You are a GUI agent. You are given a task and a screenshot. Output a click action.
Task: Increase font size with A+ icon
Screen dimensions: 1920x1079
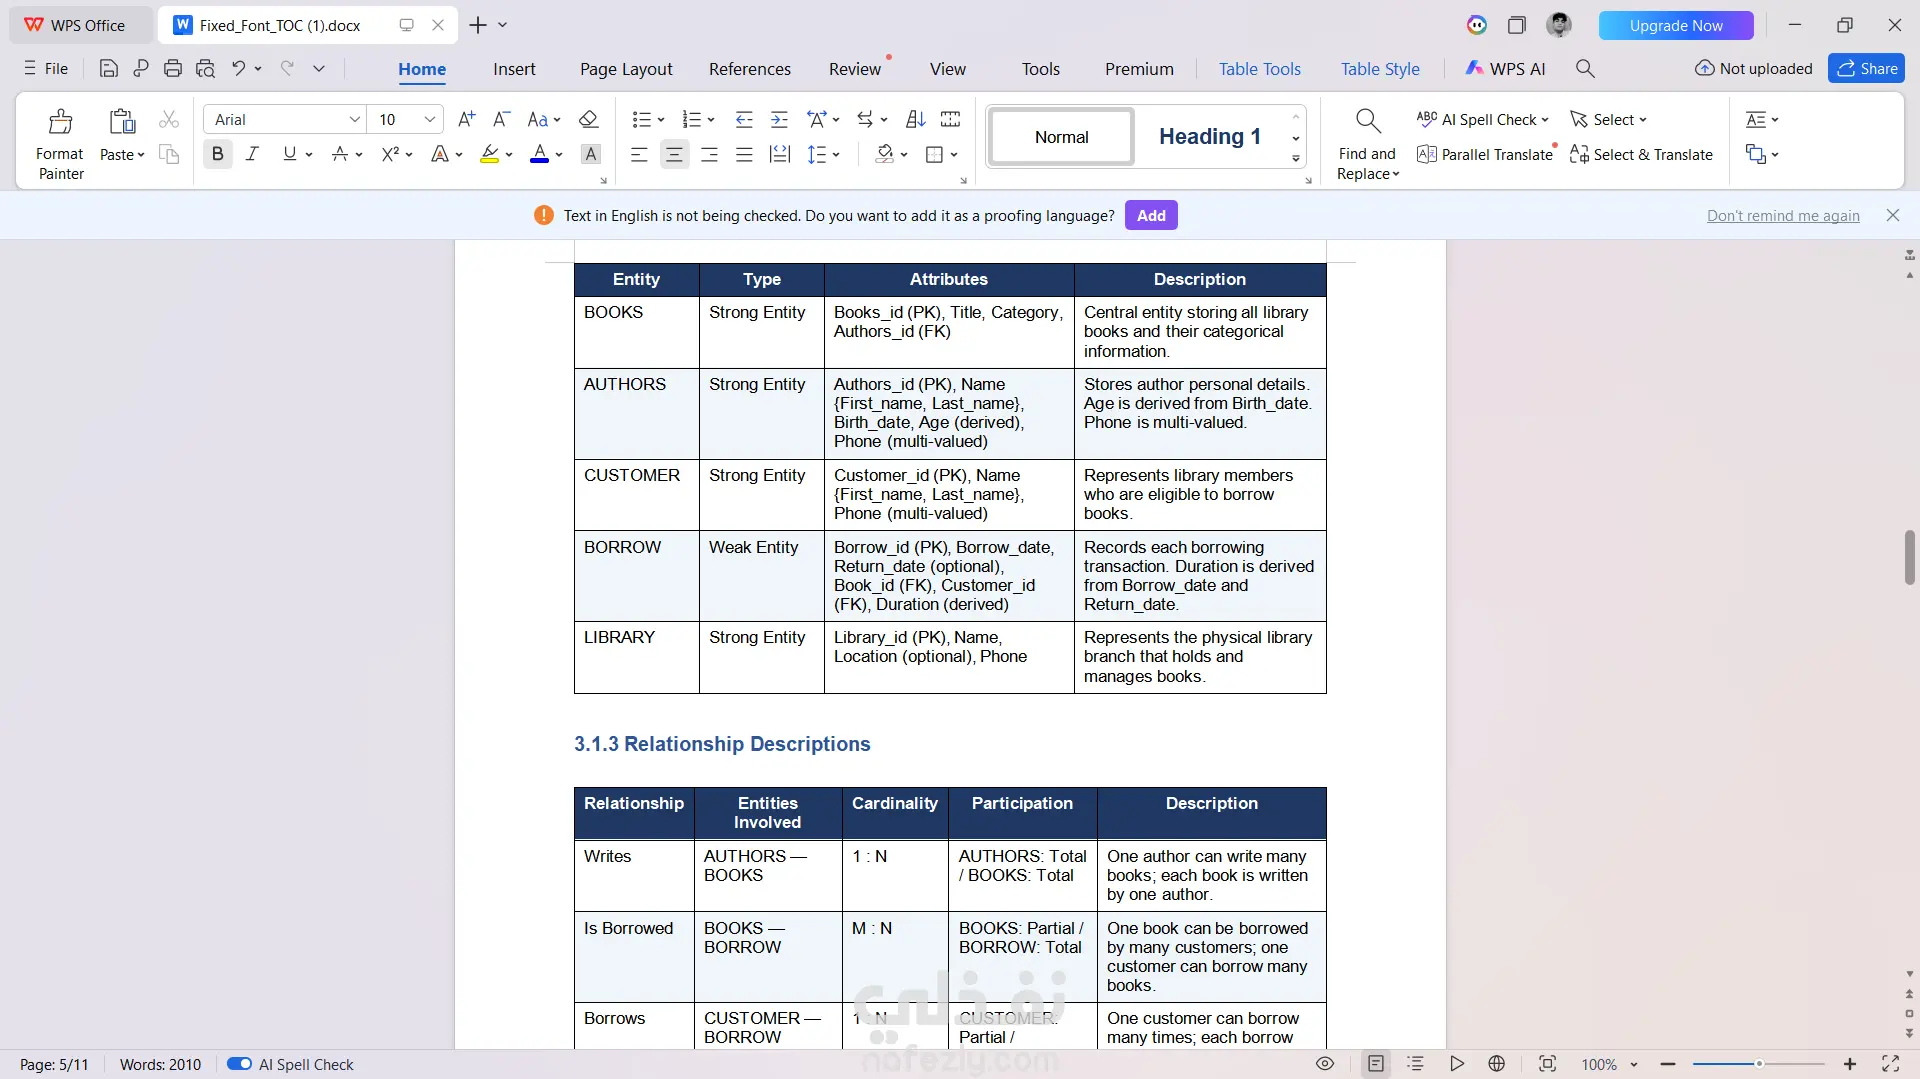coord(466,119)
